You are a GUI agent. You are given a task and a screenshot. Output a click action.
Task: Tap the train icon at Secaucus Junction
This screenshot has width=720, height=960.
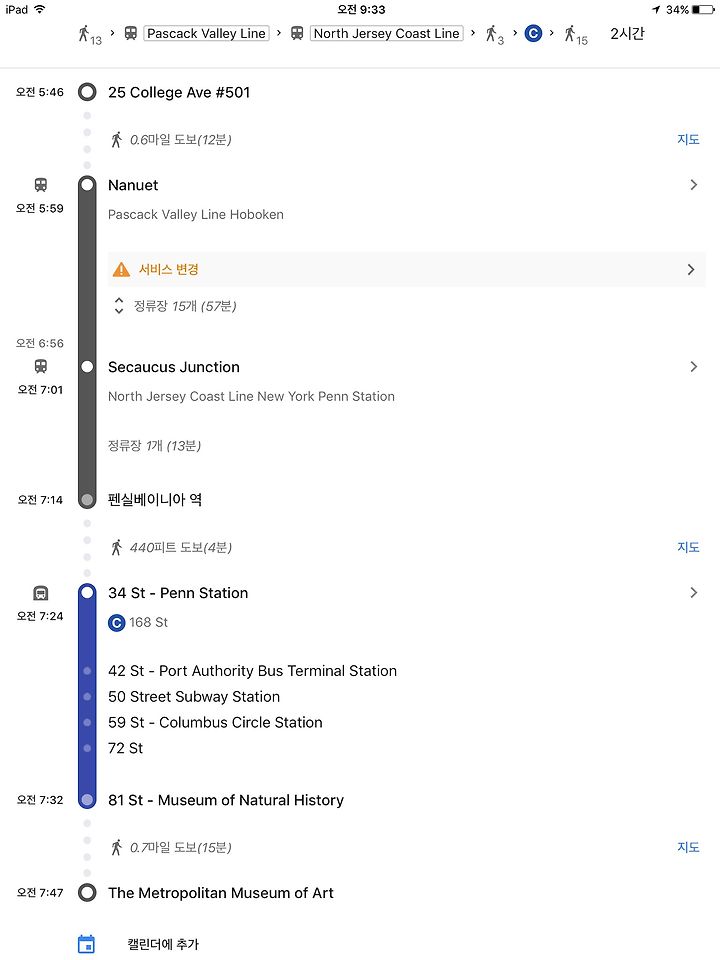(x=40, y=366)
